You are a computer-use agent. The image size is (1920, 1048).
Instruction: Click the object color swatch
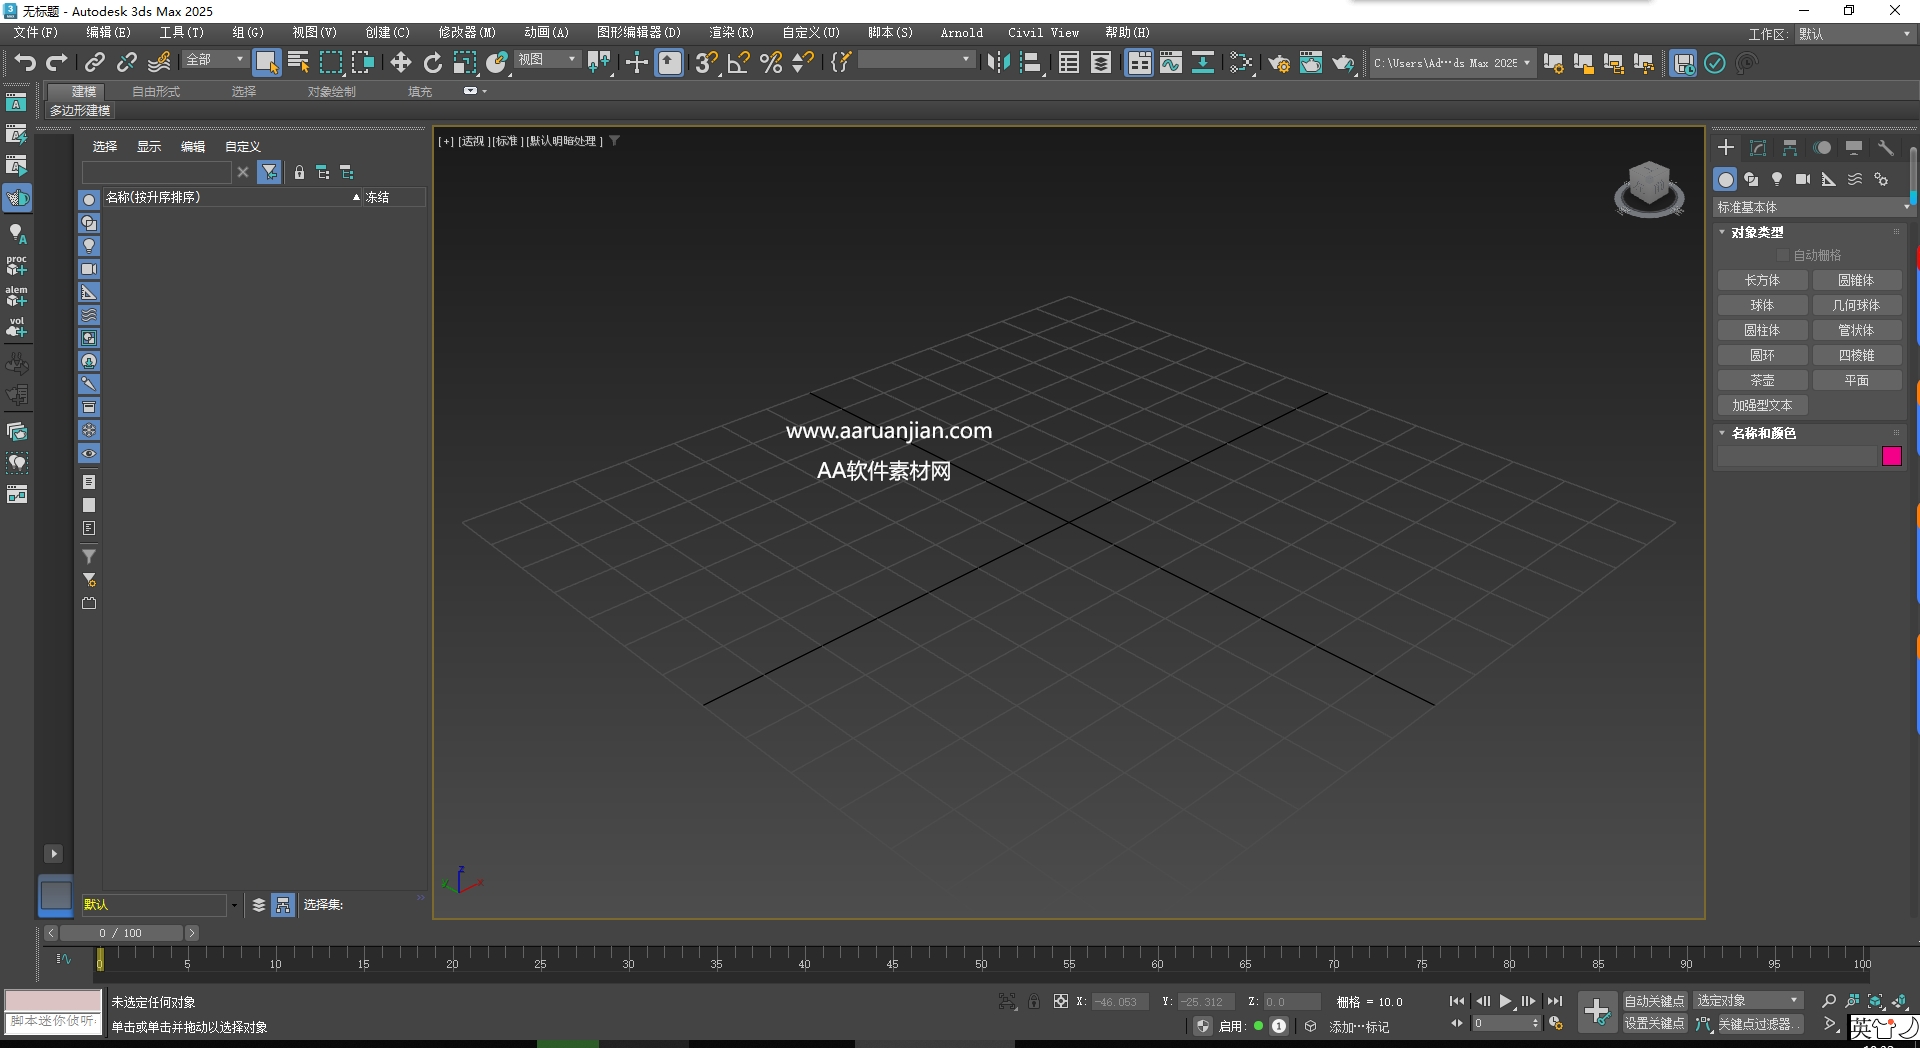point(1892,456)
